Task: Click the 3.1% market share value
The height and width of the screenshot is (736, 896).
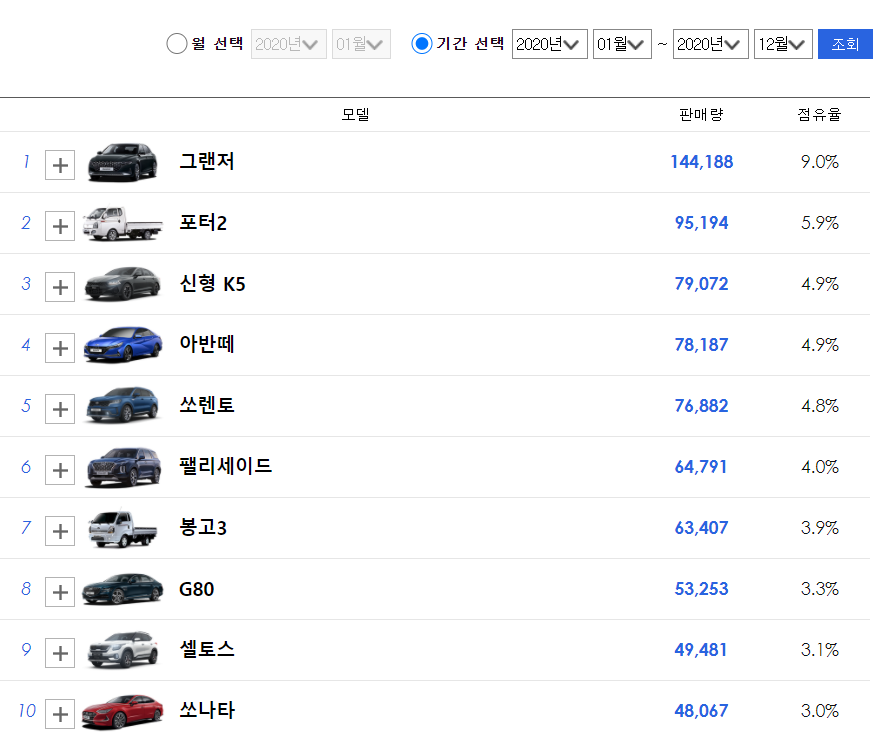Action: (x=820, y=650)
